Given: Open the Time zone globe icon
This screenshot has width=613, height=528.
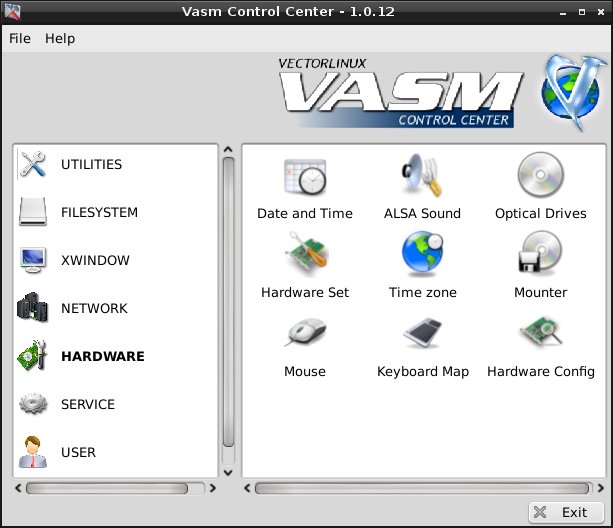Looking at the screenshot, I should coord(422,257).
